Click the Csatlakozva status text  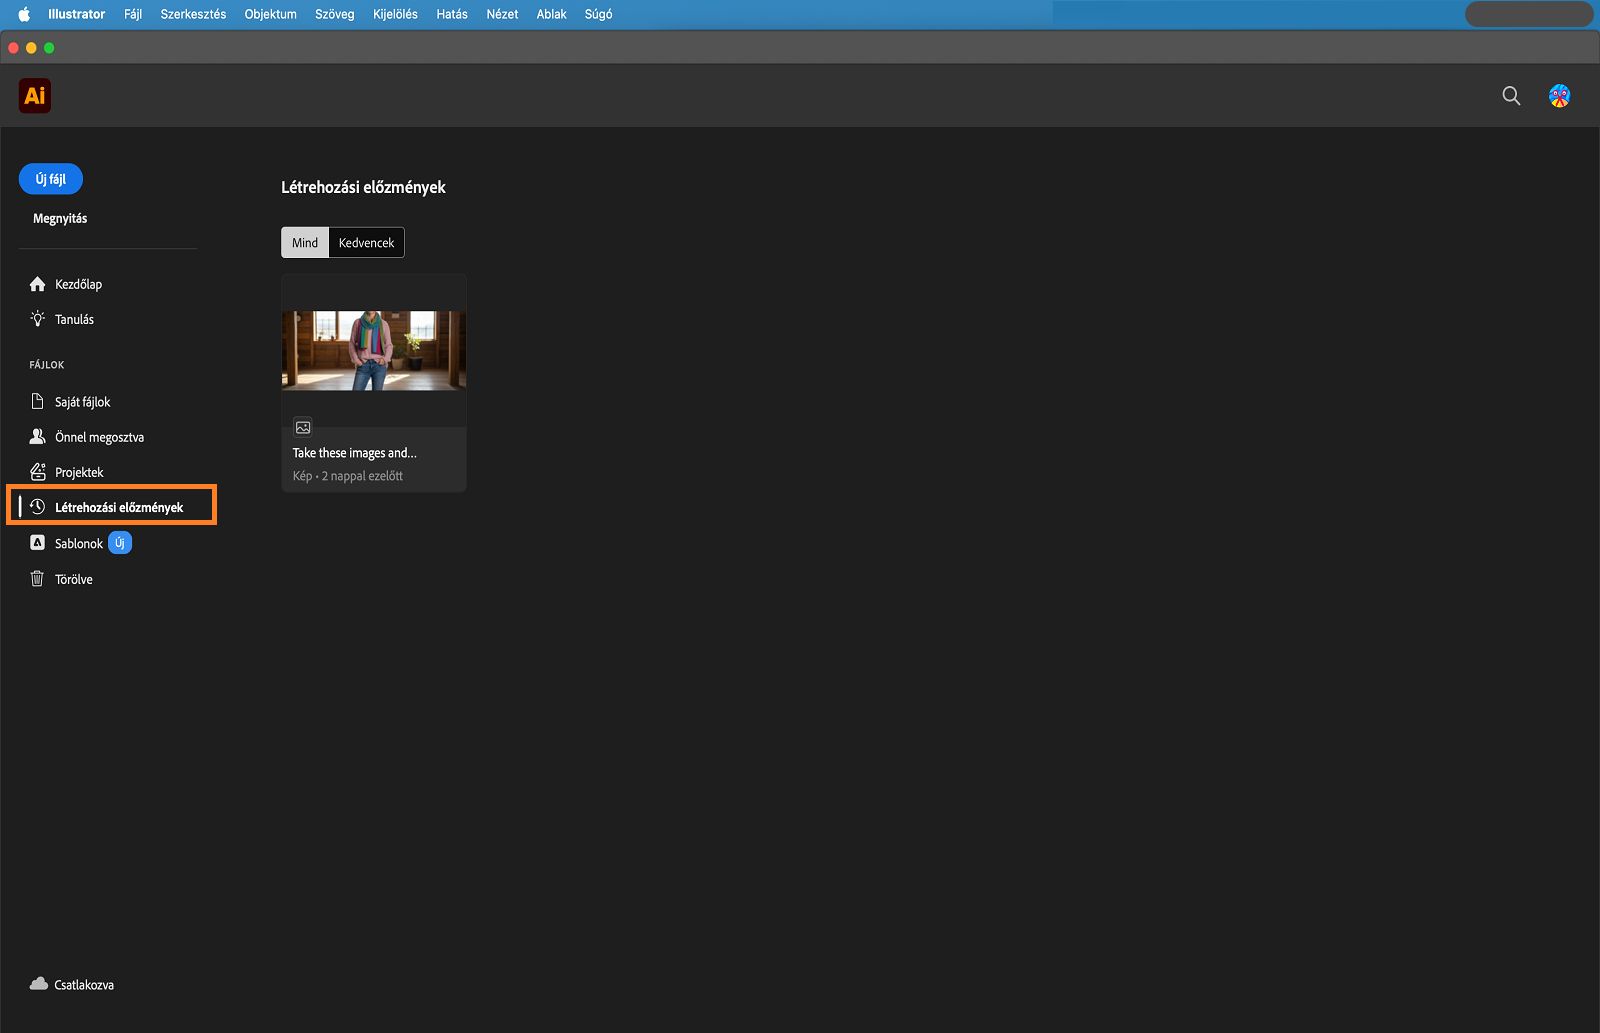click(x=84, y=985)
